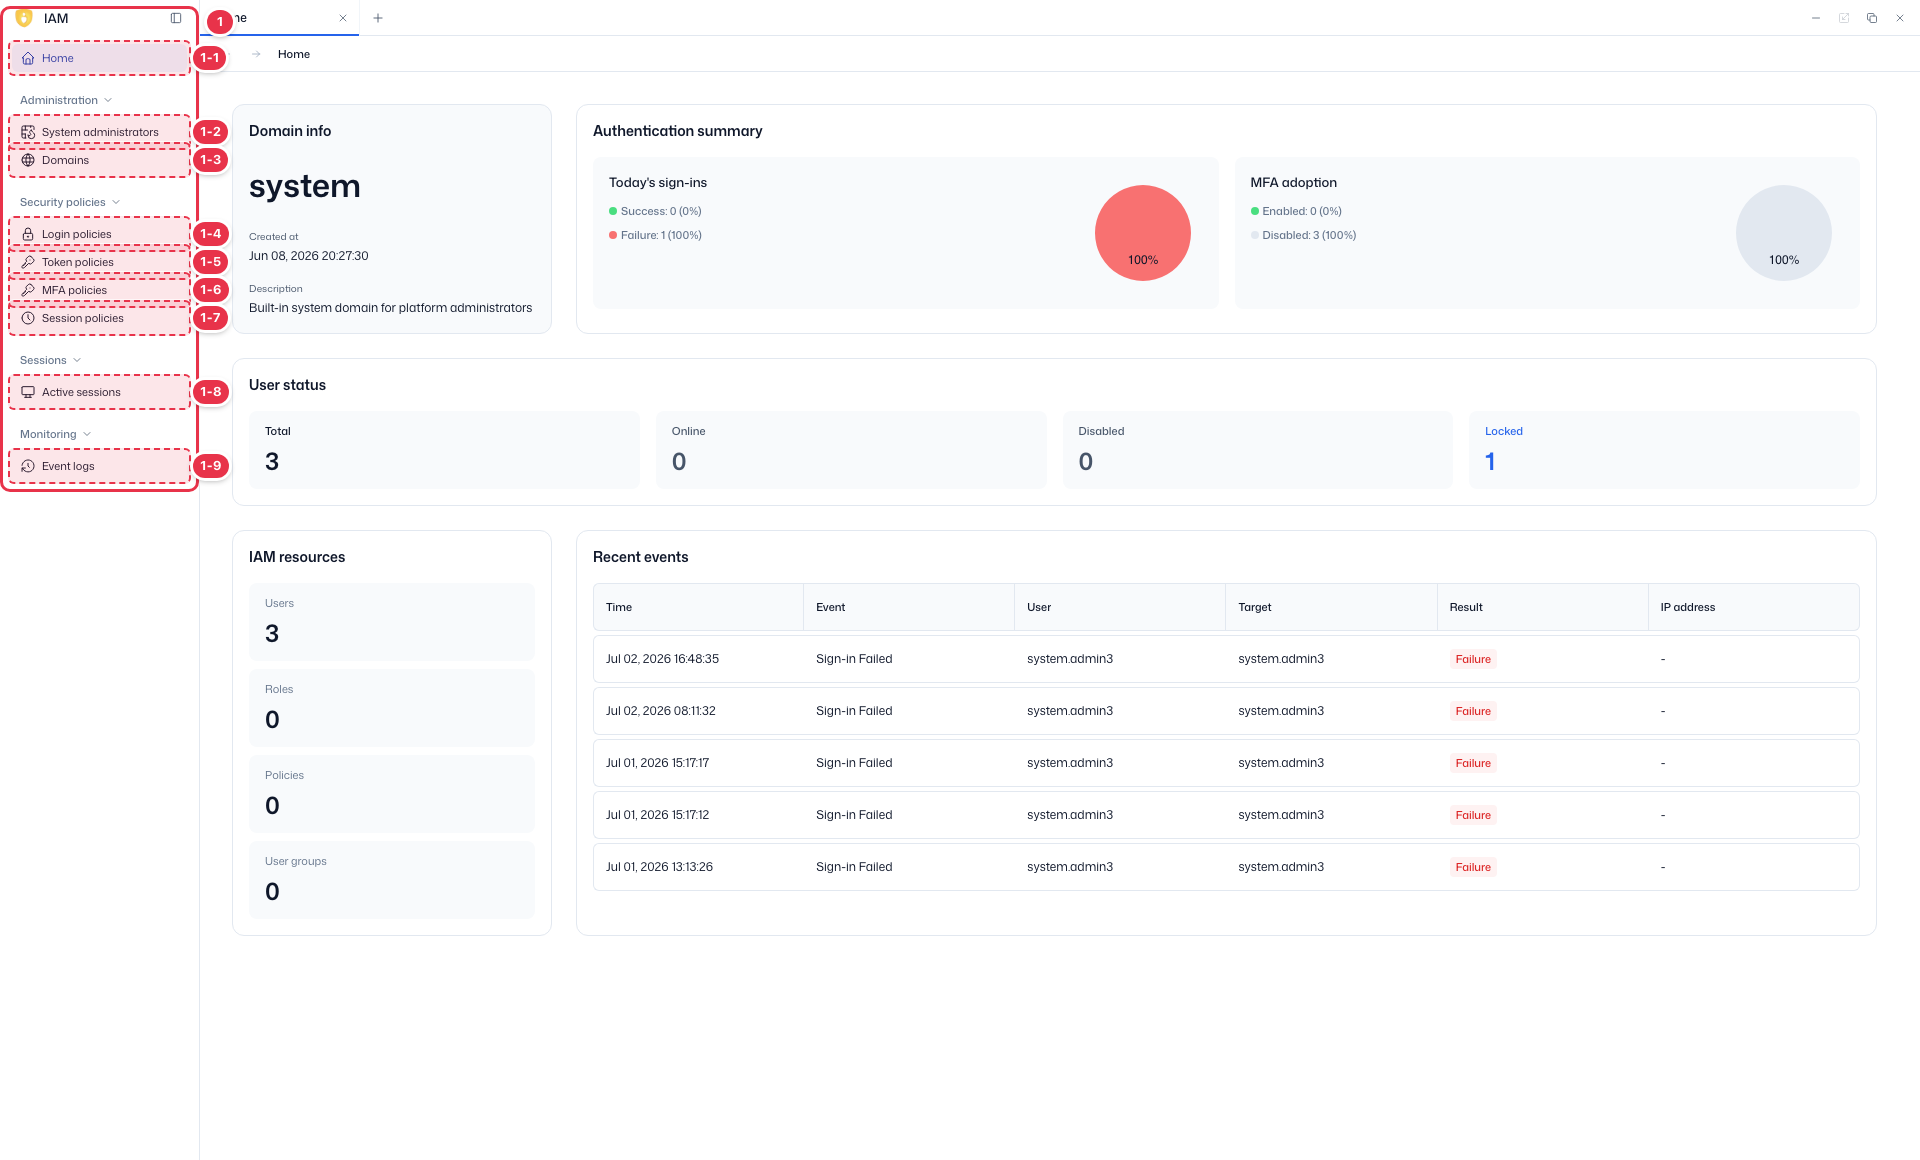The height and width of the screenshot is (1160, 1920).
Task: Open Session policies in the sidebar
Action: click(100, 318)
